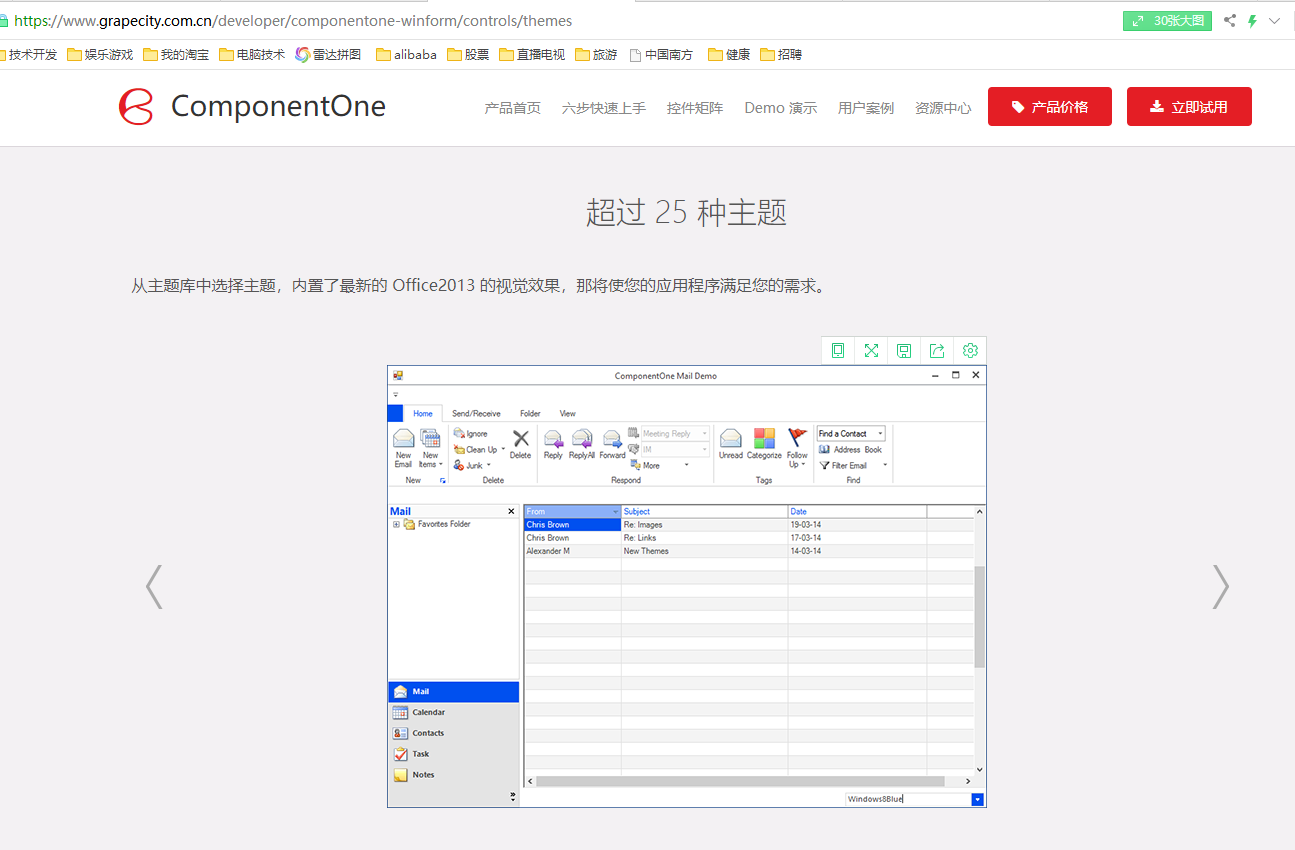The width and height of the screenshot is (1295, 850).
Task: Click the ReplyAll button in ribbon
Action: (x=582, y=444)
